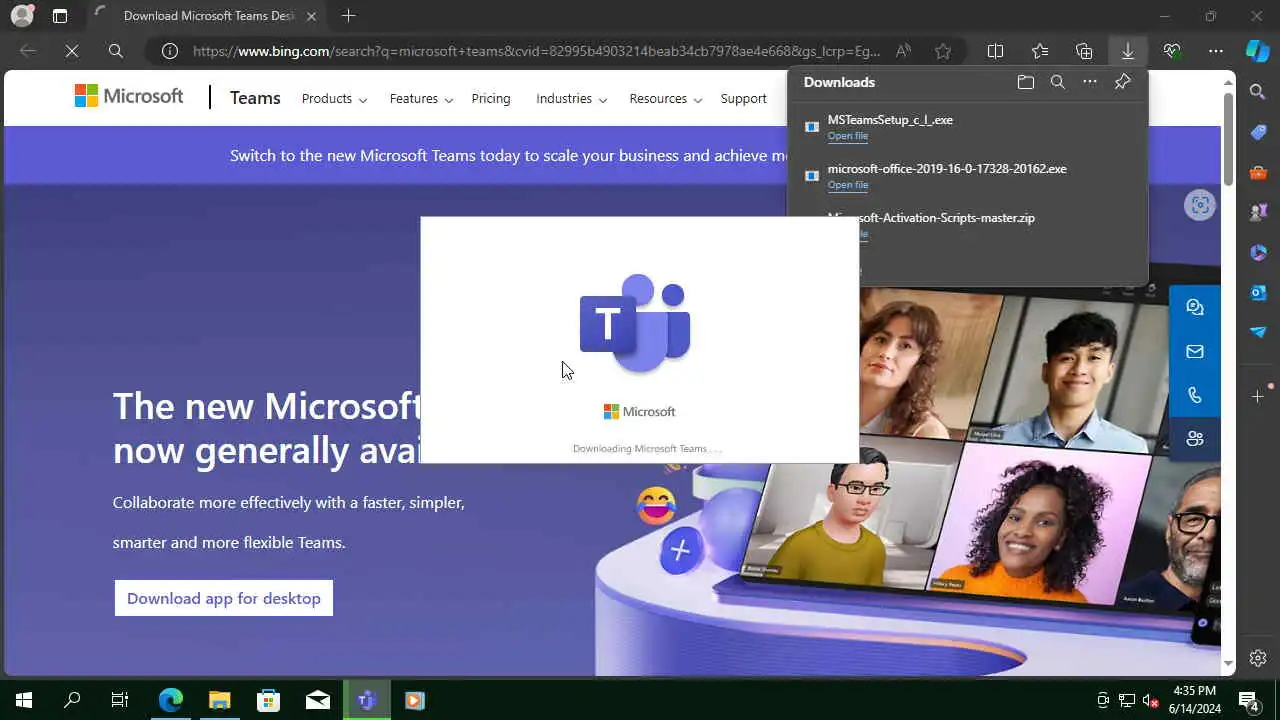Image resolution: width=1280 pixels, height=720 pixels.
Task: Open Microsoft Store from taskbar
Action: point(268,700)
